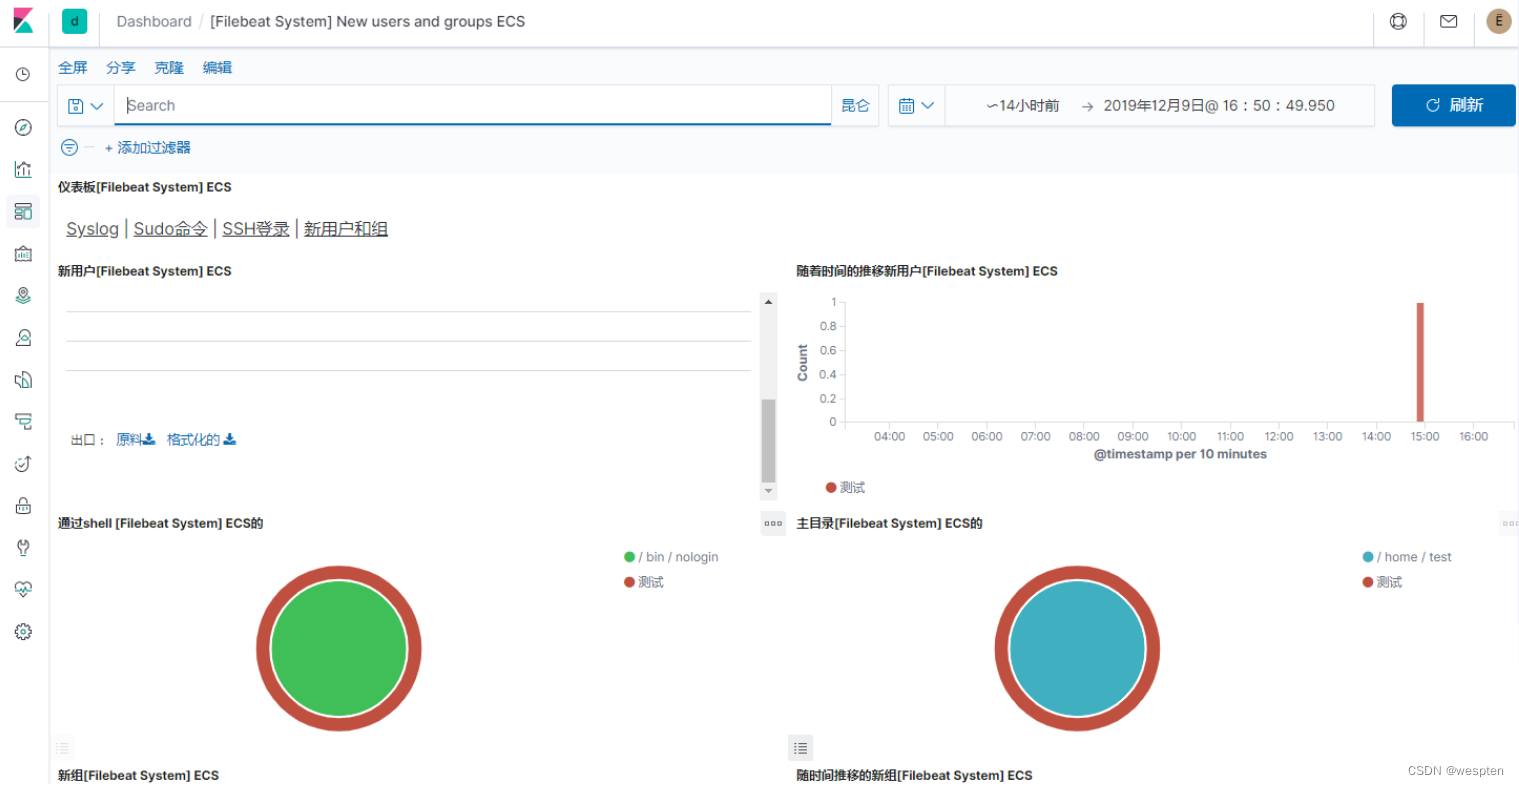Open APM icon in sidebar

[x=23, y=464]
